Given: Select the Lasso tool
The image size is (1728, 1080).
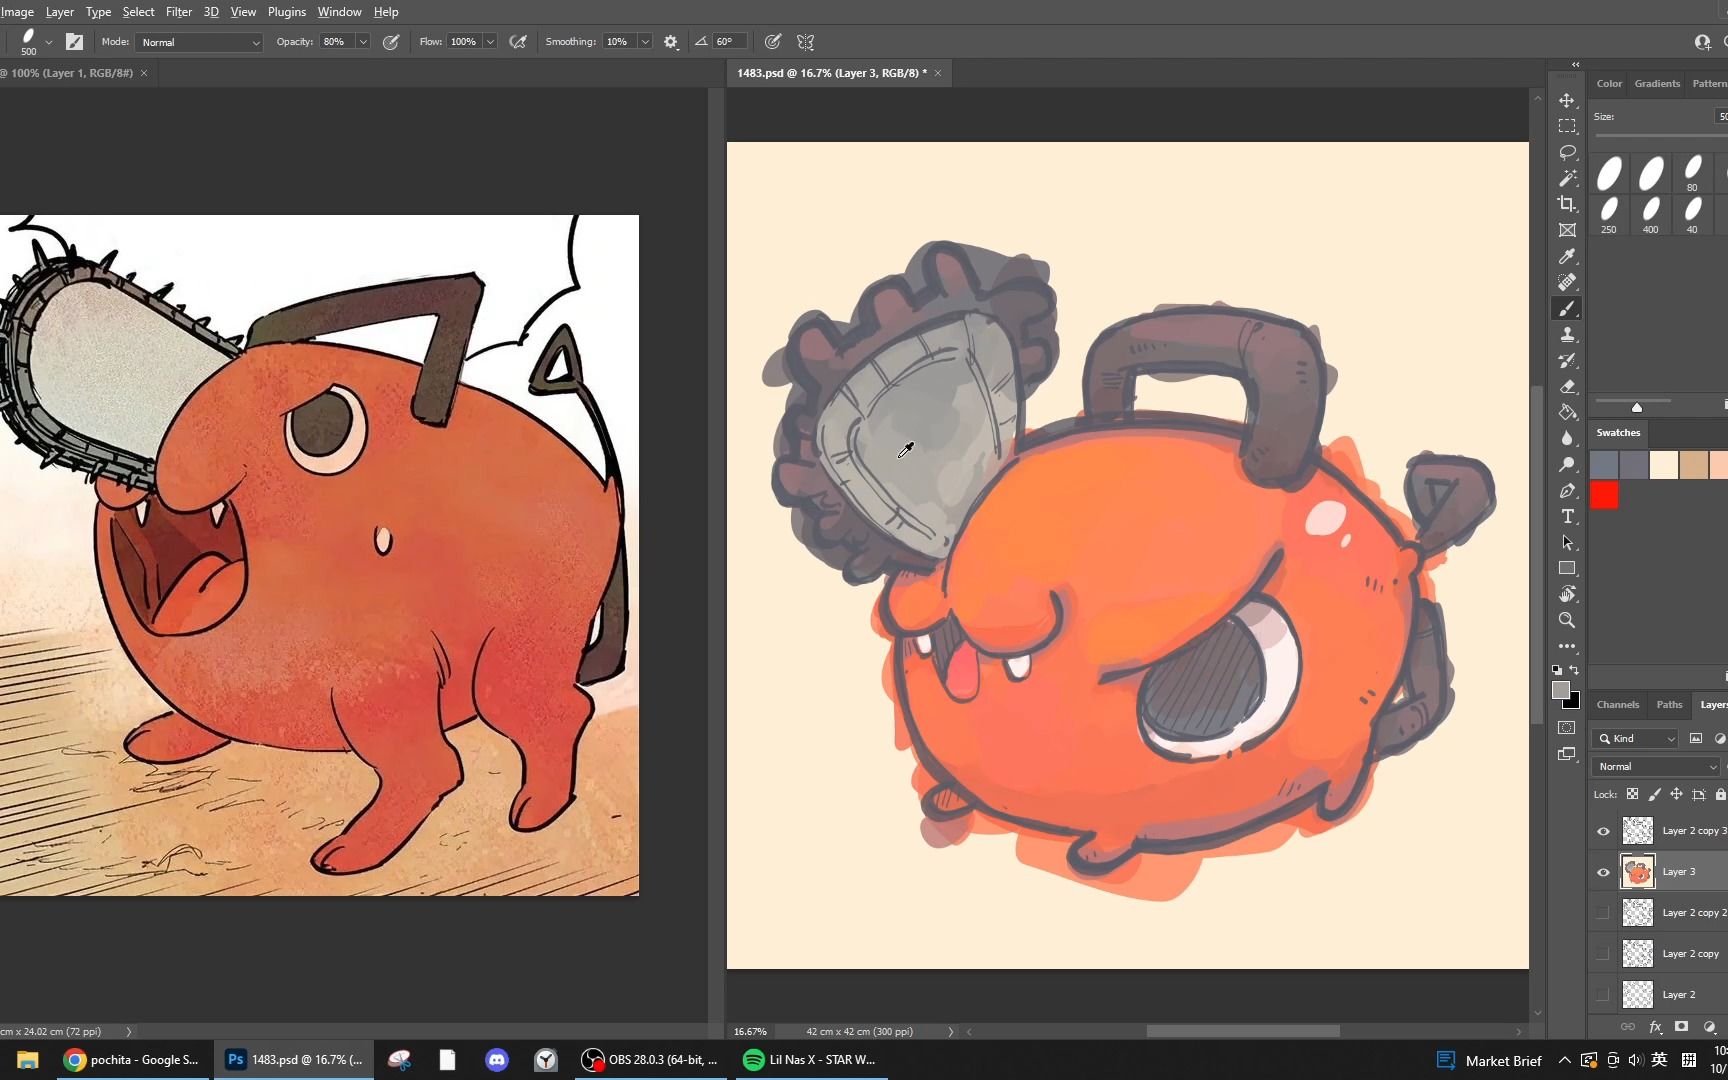Looking at the screenshot, I should pos(1567,152).
